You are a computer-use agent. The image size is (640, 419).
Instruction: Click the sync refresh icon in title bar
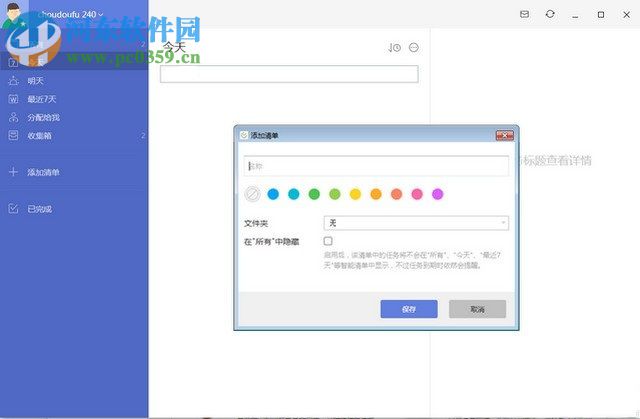pos(550,14)
